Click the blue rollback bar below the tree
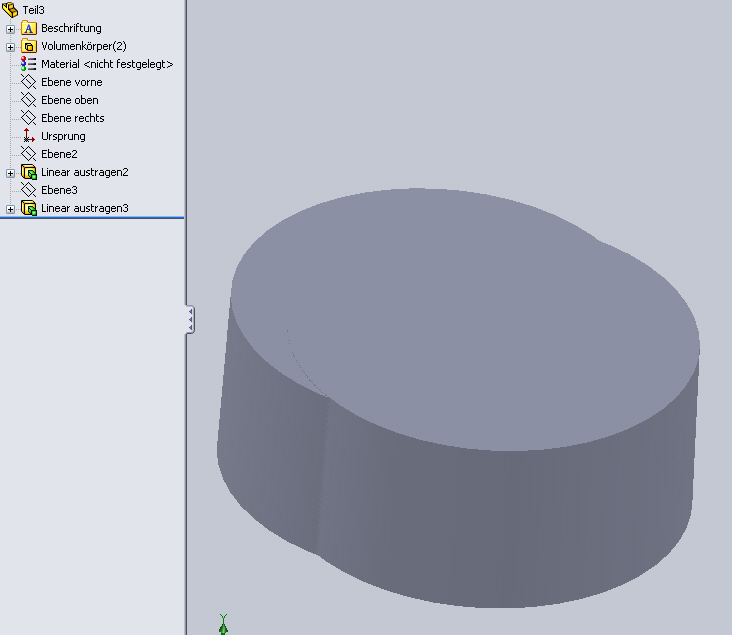The height and width of the screenshot is (635, 732). (x=92, y=218)
